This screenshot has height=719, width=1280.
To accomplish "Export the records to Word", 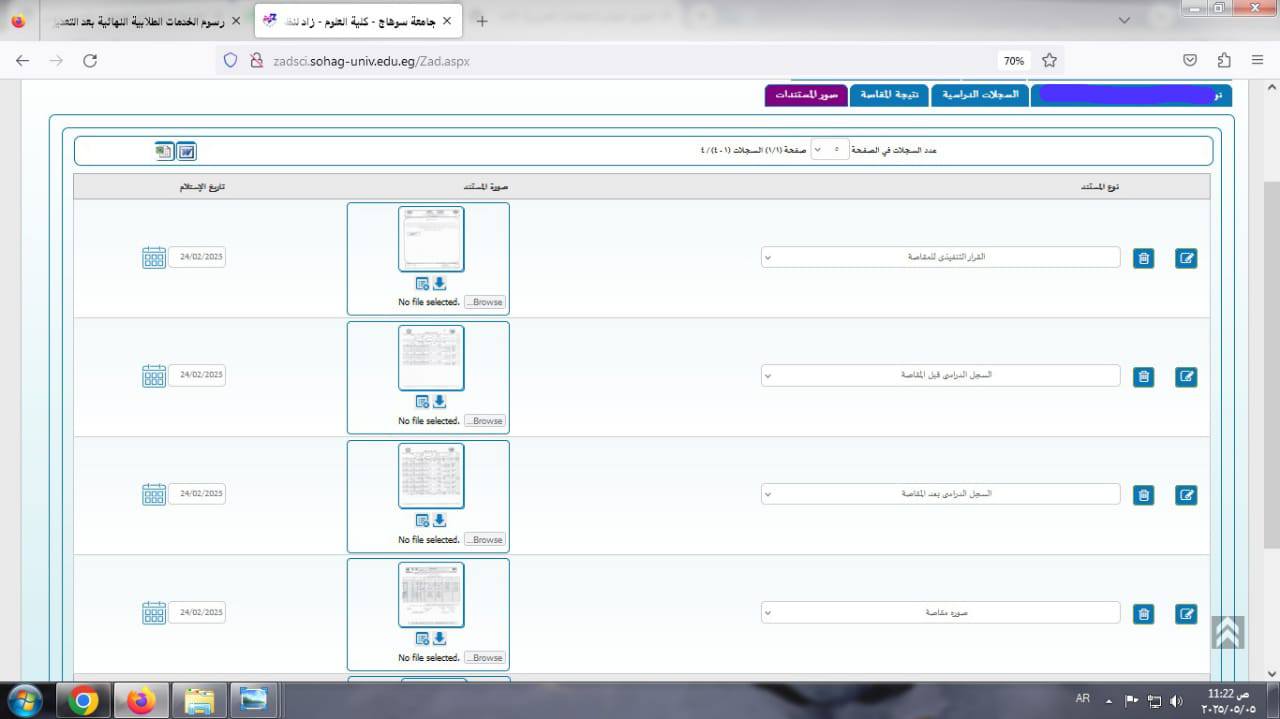I will click(x=186, y=151).
